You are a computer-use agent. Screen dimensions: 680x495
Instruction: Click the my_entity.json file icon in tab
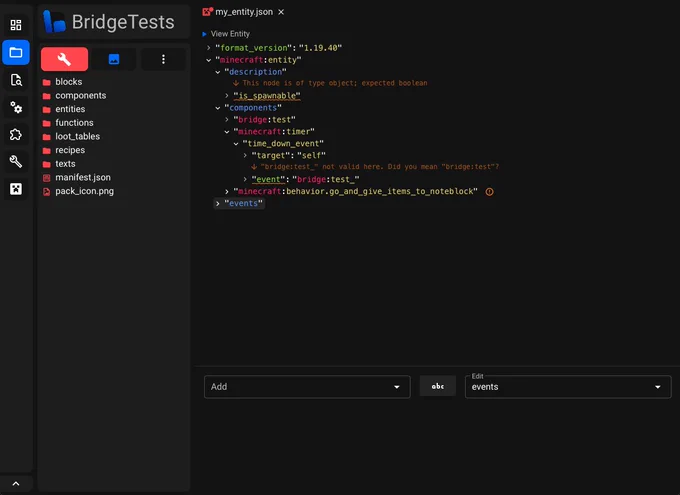click(207, 12)
